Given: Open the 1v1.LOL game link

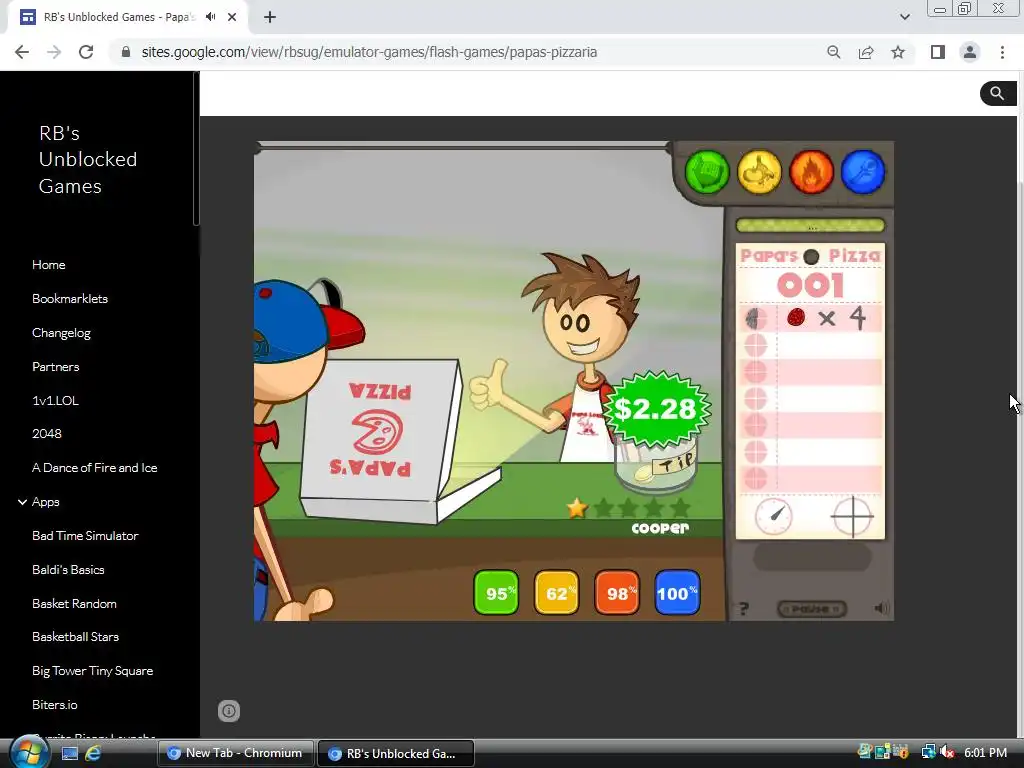Looking at the screenshot, I should 56,400.
